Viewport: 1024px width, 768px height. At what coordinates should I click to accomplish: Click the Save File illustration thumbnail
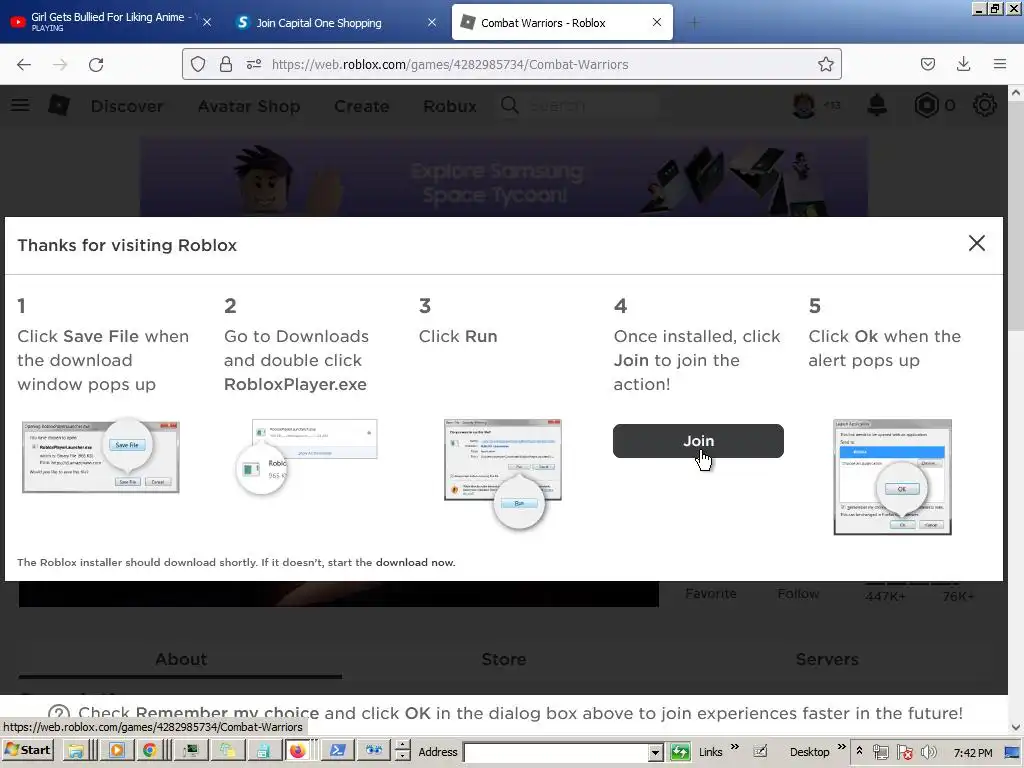click(x=101, y=456)
